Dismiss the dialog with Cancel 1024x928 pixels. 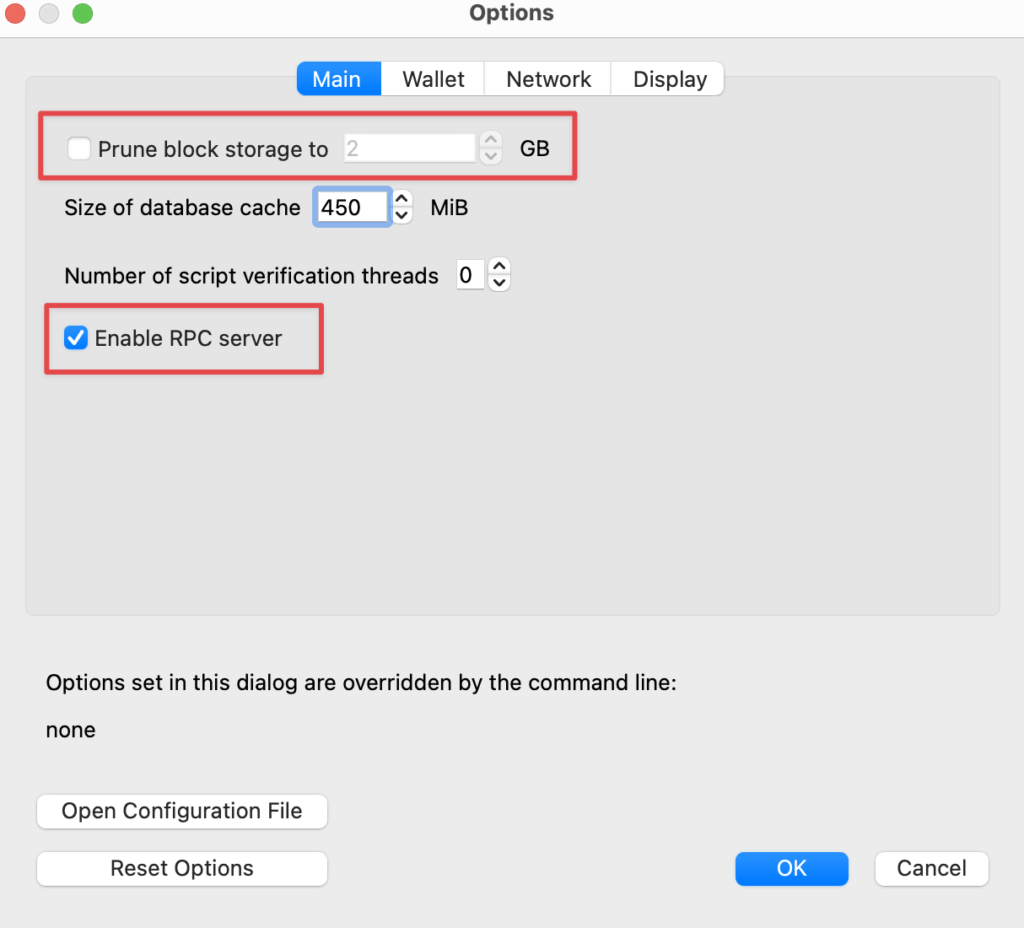pyautogui.click(x=931, y=868)
